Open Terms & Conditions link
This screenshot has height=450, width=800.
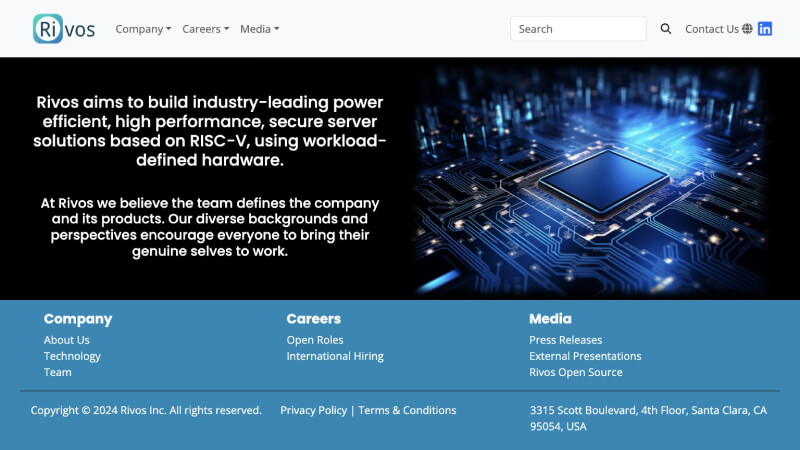(407, 410)
